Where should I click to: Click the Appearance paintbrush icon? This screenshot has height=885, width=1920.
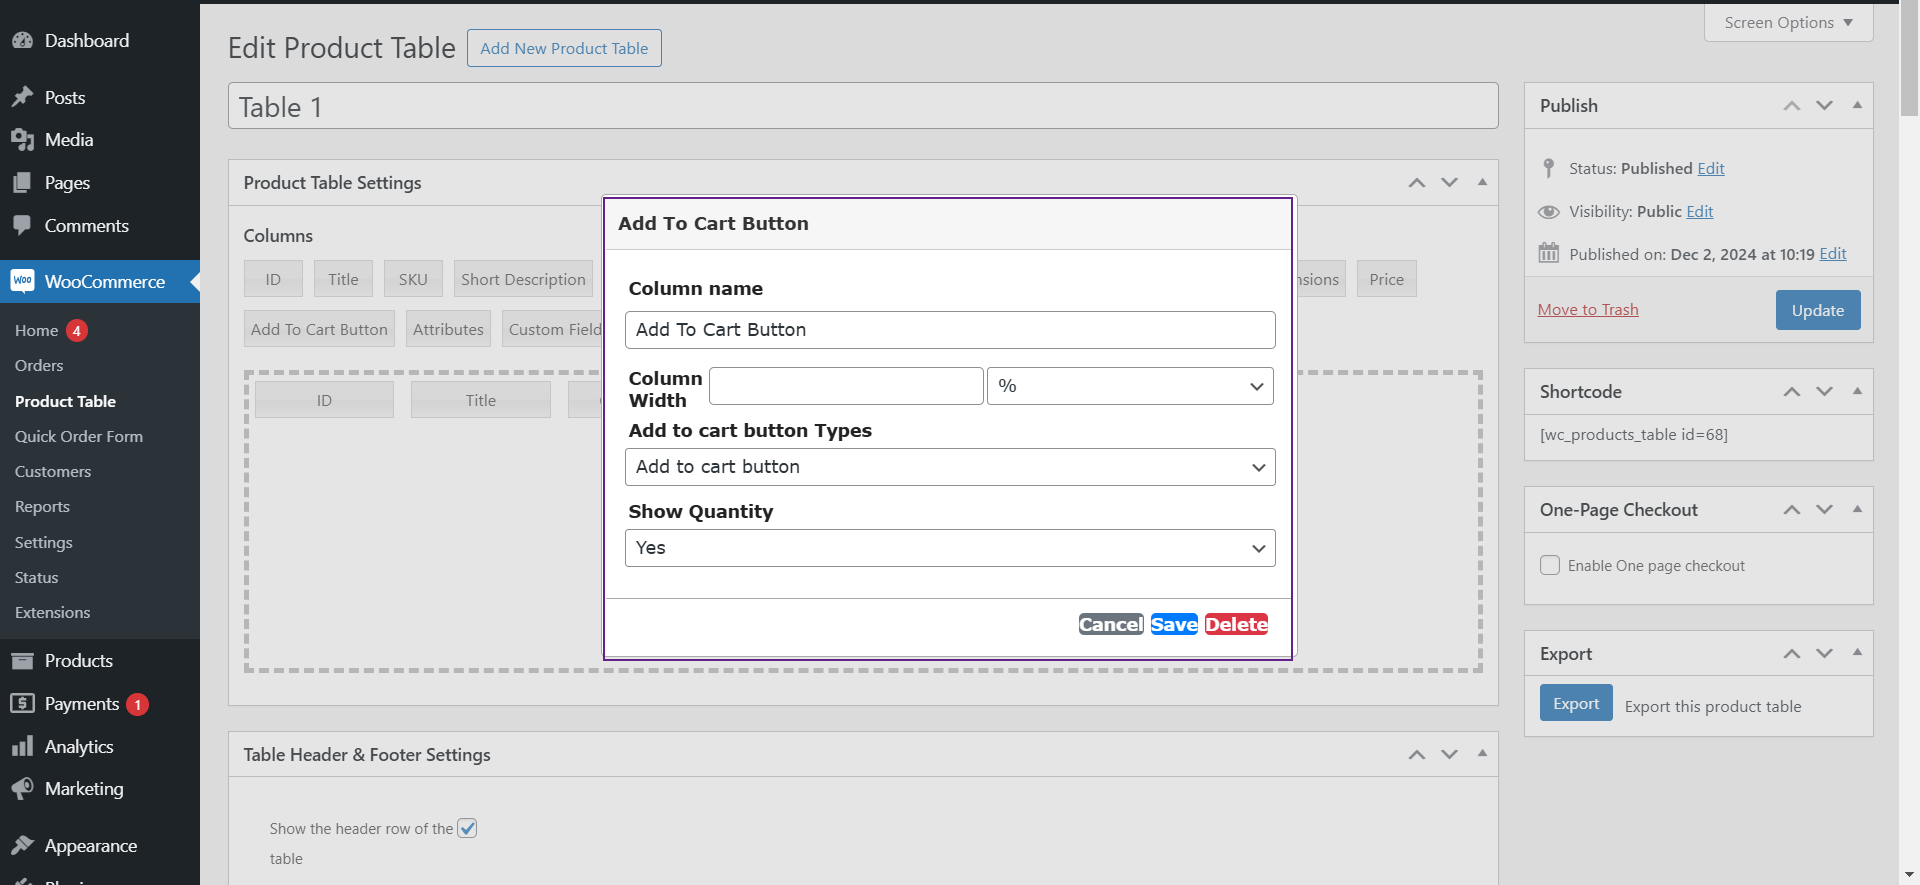coord(22,846)
